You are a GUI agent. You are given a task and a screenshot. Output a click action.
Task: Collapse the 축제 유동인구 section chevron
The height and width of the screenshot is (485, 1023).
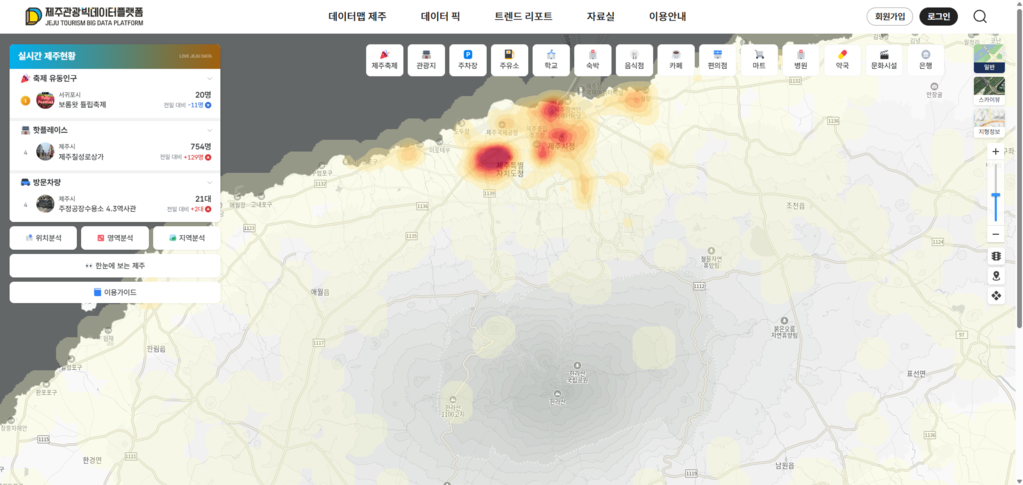(x=210, y=78)
